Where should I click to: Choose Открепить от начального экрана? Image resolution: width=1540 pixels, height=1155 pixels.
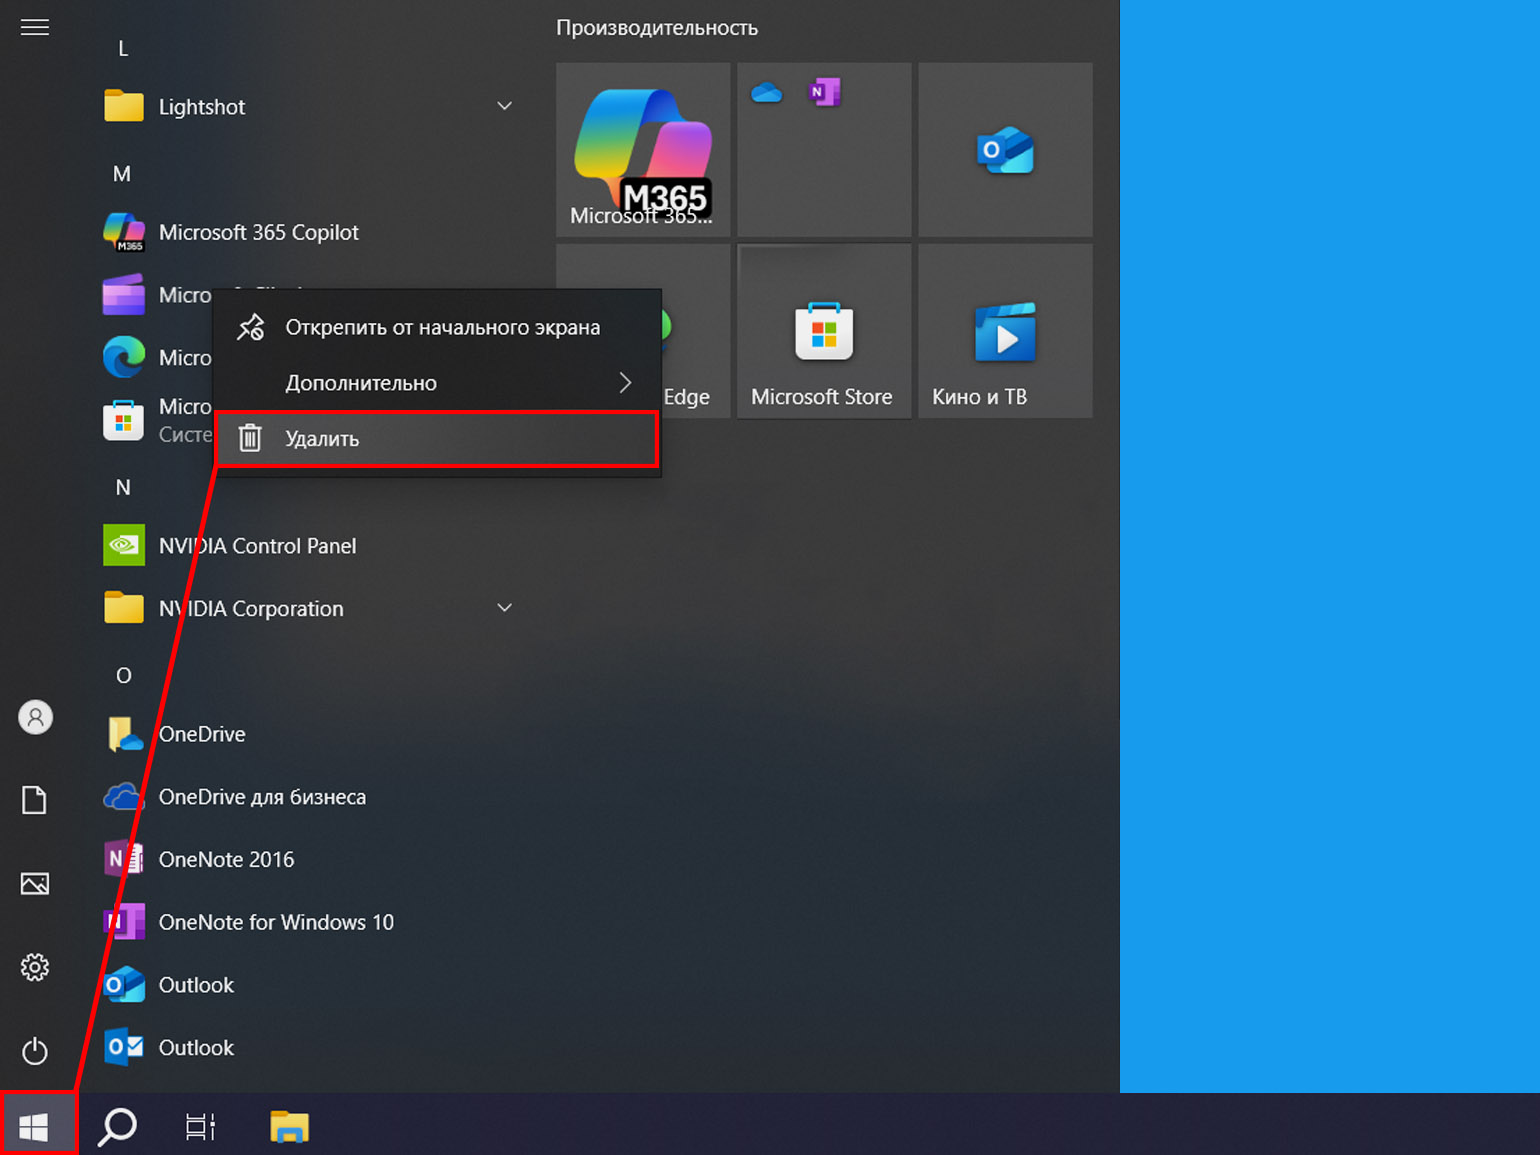click(x=437, y=328)
